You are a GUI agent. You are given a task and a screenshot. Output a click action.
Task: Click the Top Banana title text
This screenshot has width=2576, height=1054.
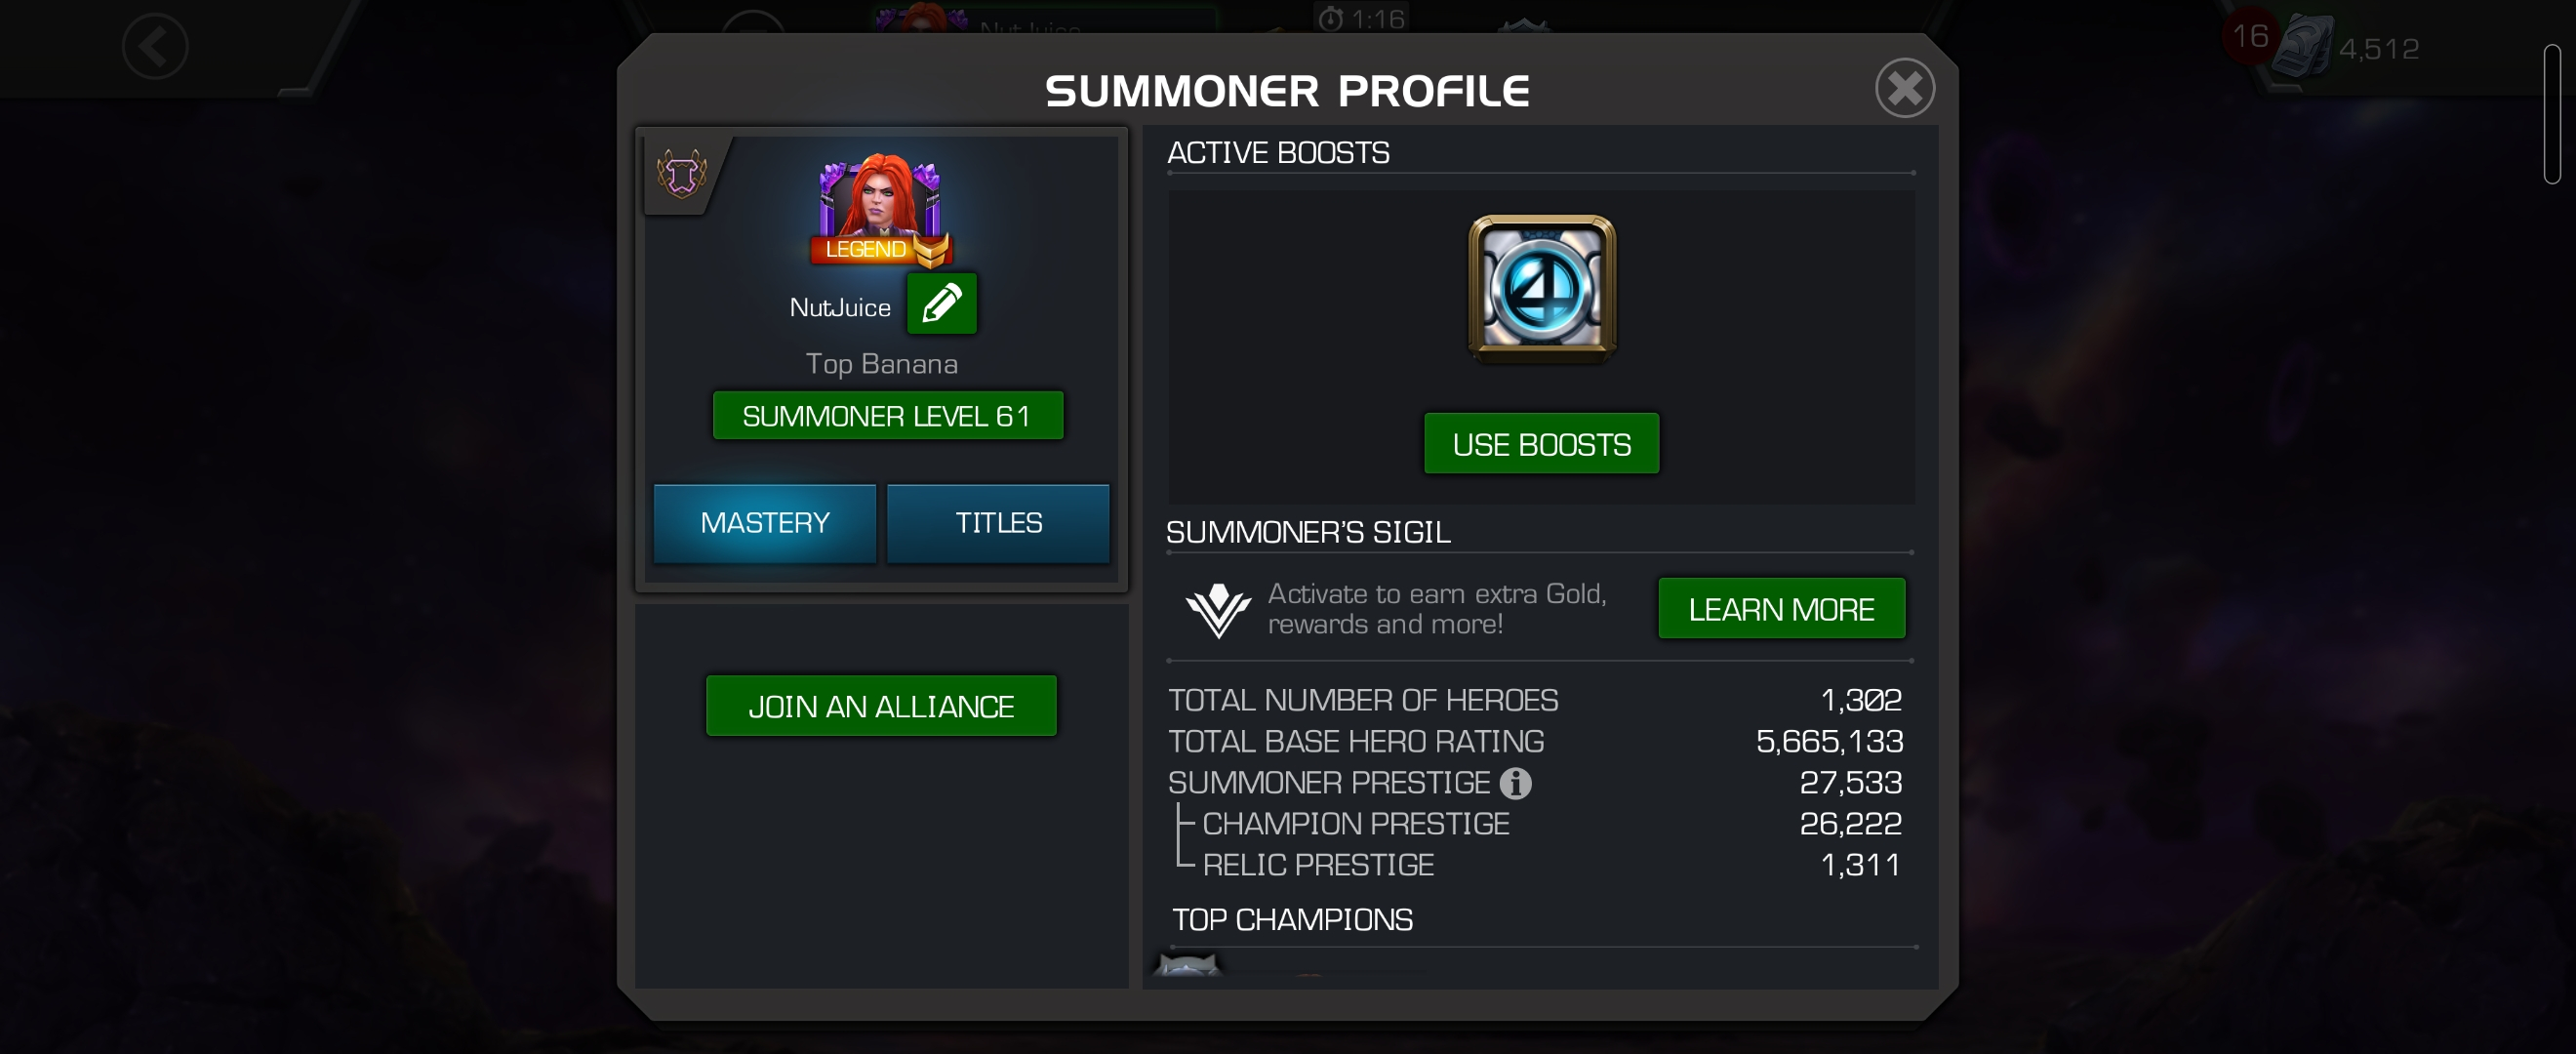click(x=881, y=364)
